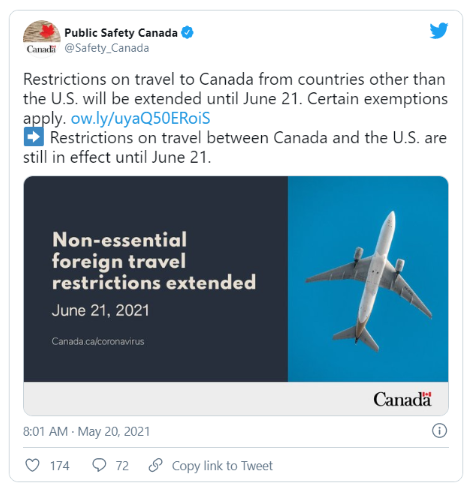Click the blue right-arrow emoji
The image size is (468, 486).
tap(34, 137)
